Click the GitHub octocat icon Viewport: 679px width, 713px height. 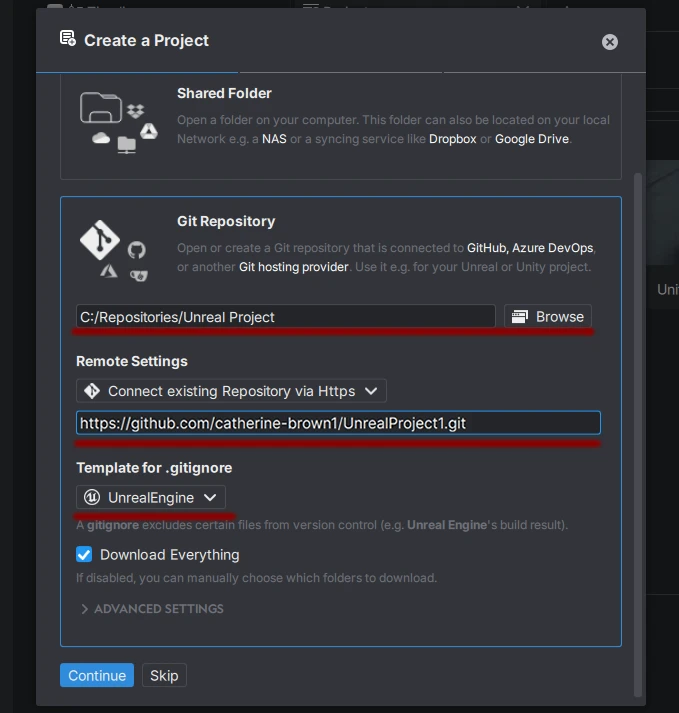point(136,250)
